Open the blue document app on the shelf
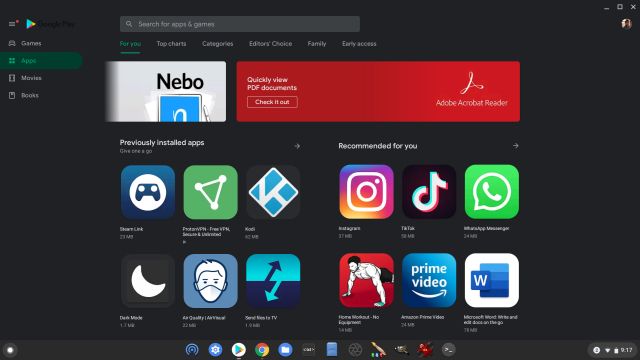The width and height of the screenshot is (640, 360). [x=332, y=350]
